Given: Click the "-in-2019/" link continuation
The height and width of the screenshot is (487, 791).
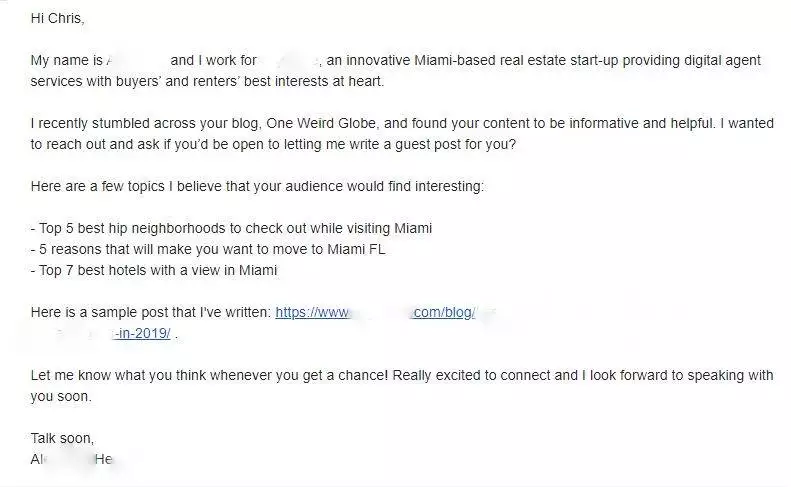Looking at the screenshot, I should tap(143, 333).
